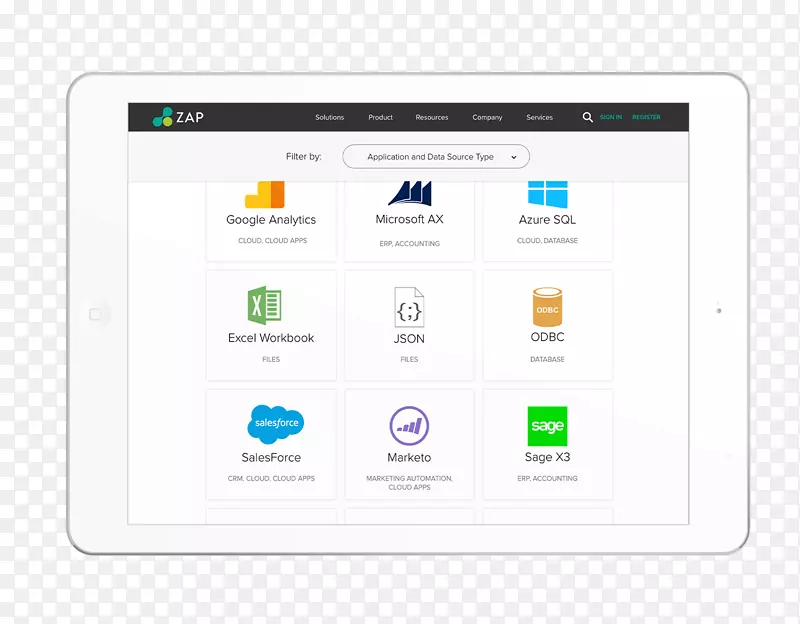Click the SIGN IN link
Screen dimensions: 800x624
(x=611, y=117)
